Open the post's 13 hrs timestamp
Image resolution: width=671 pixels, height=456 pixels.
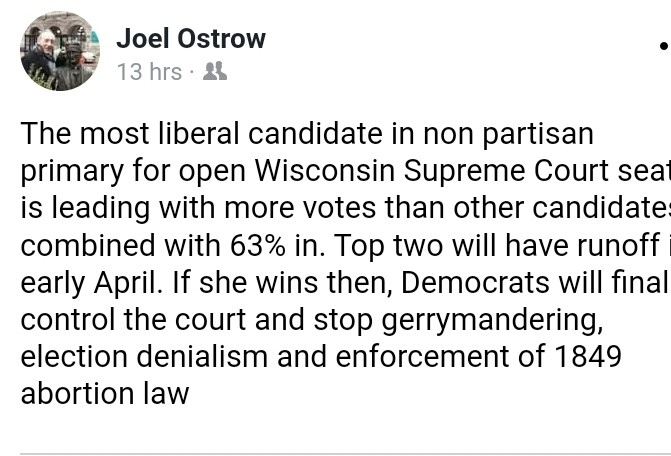click(x=149, y=71)
